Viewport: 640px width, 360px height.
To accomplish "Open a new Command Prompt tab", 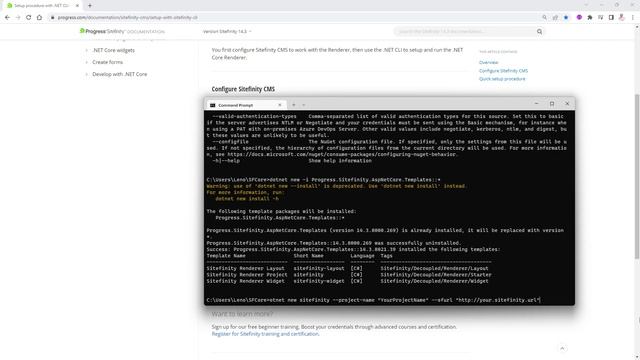I will pos(293,105).
